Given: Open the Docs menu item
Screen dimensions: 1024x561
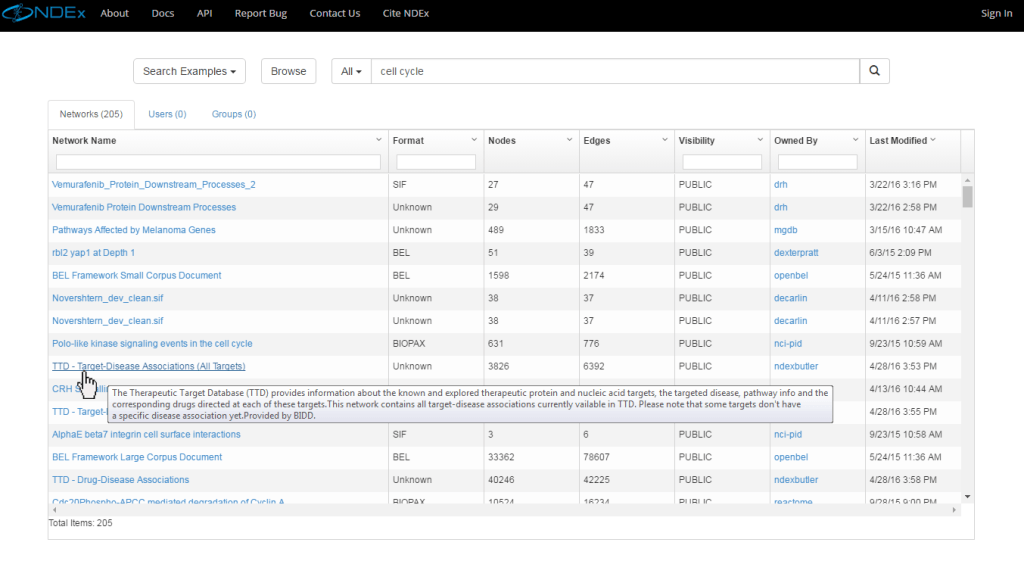Looking at the screenshot, I should point(163,13).
